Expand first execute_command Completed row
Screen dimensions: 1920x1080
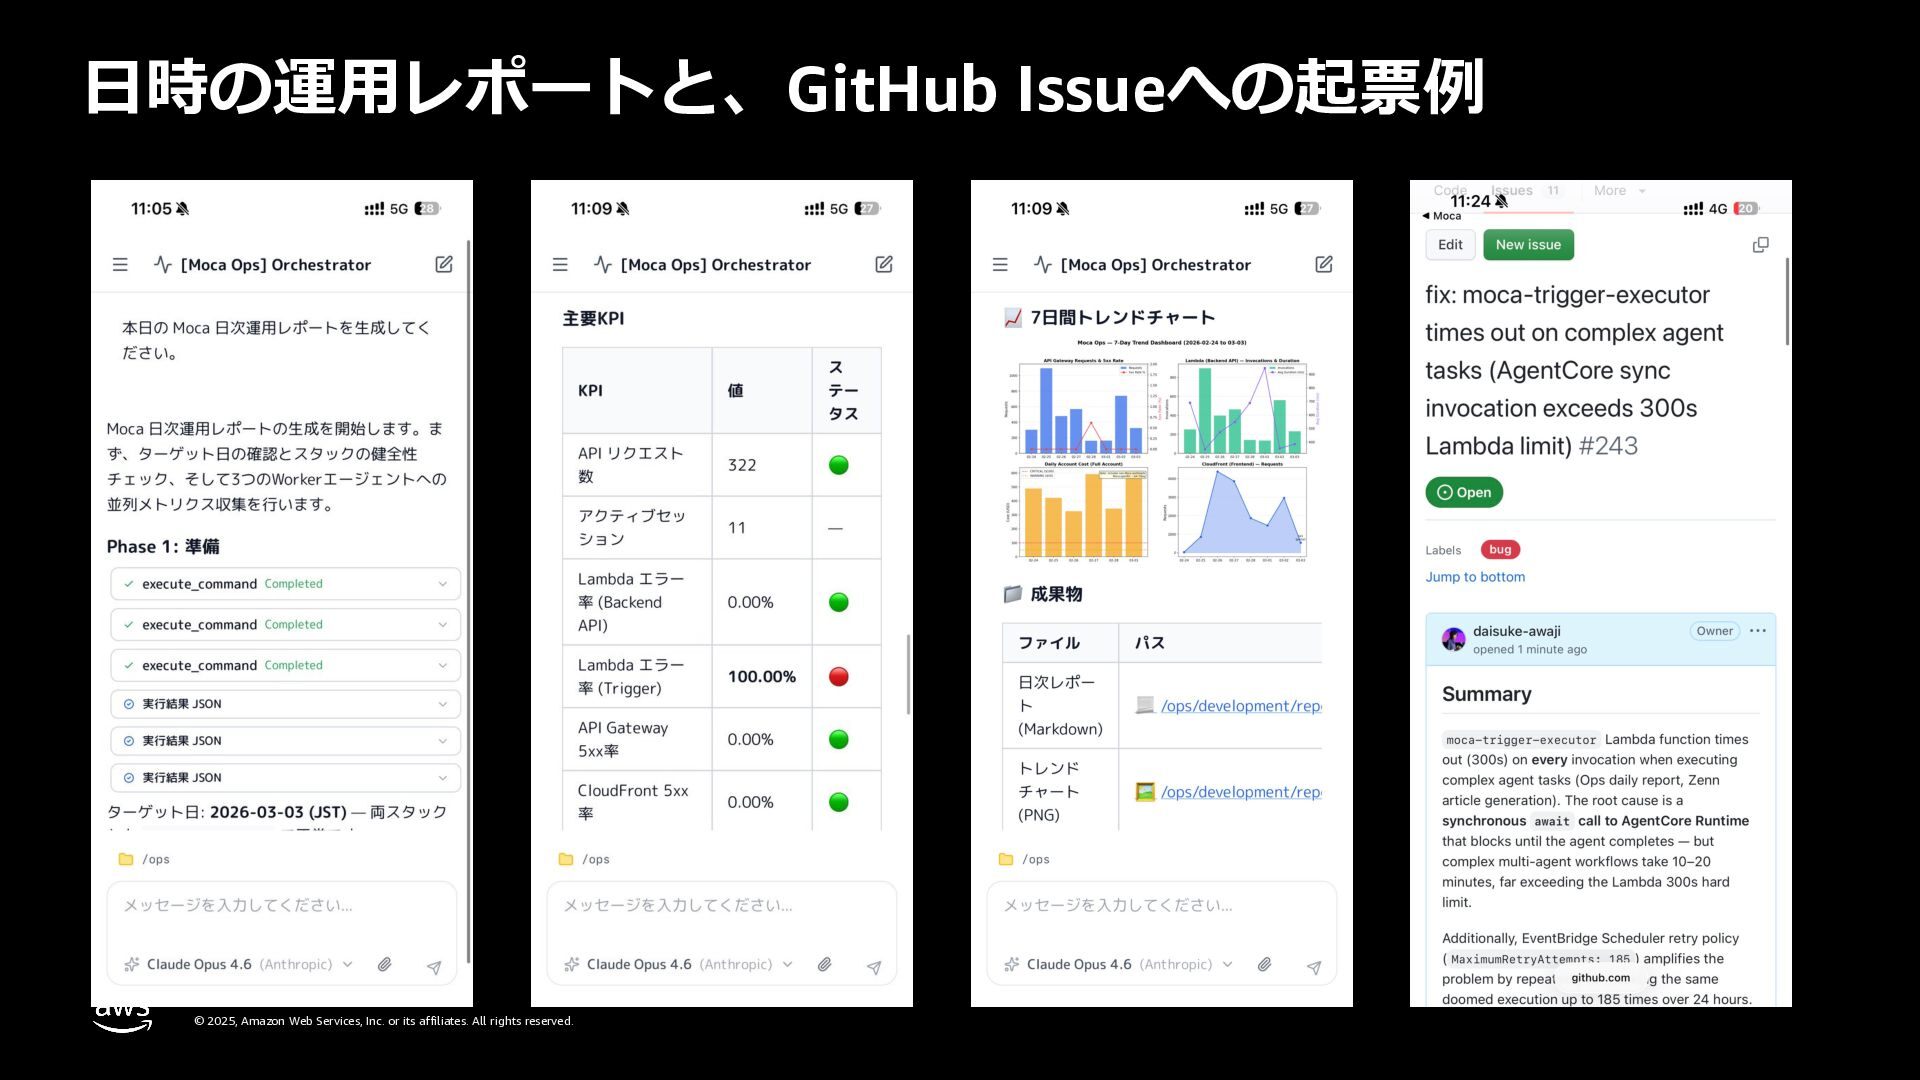tap(443, 584)
